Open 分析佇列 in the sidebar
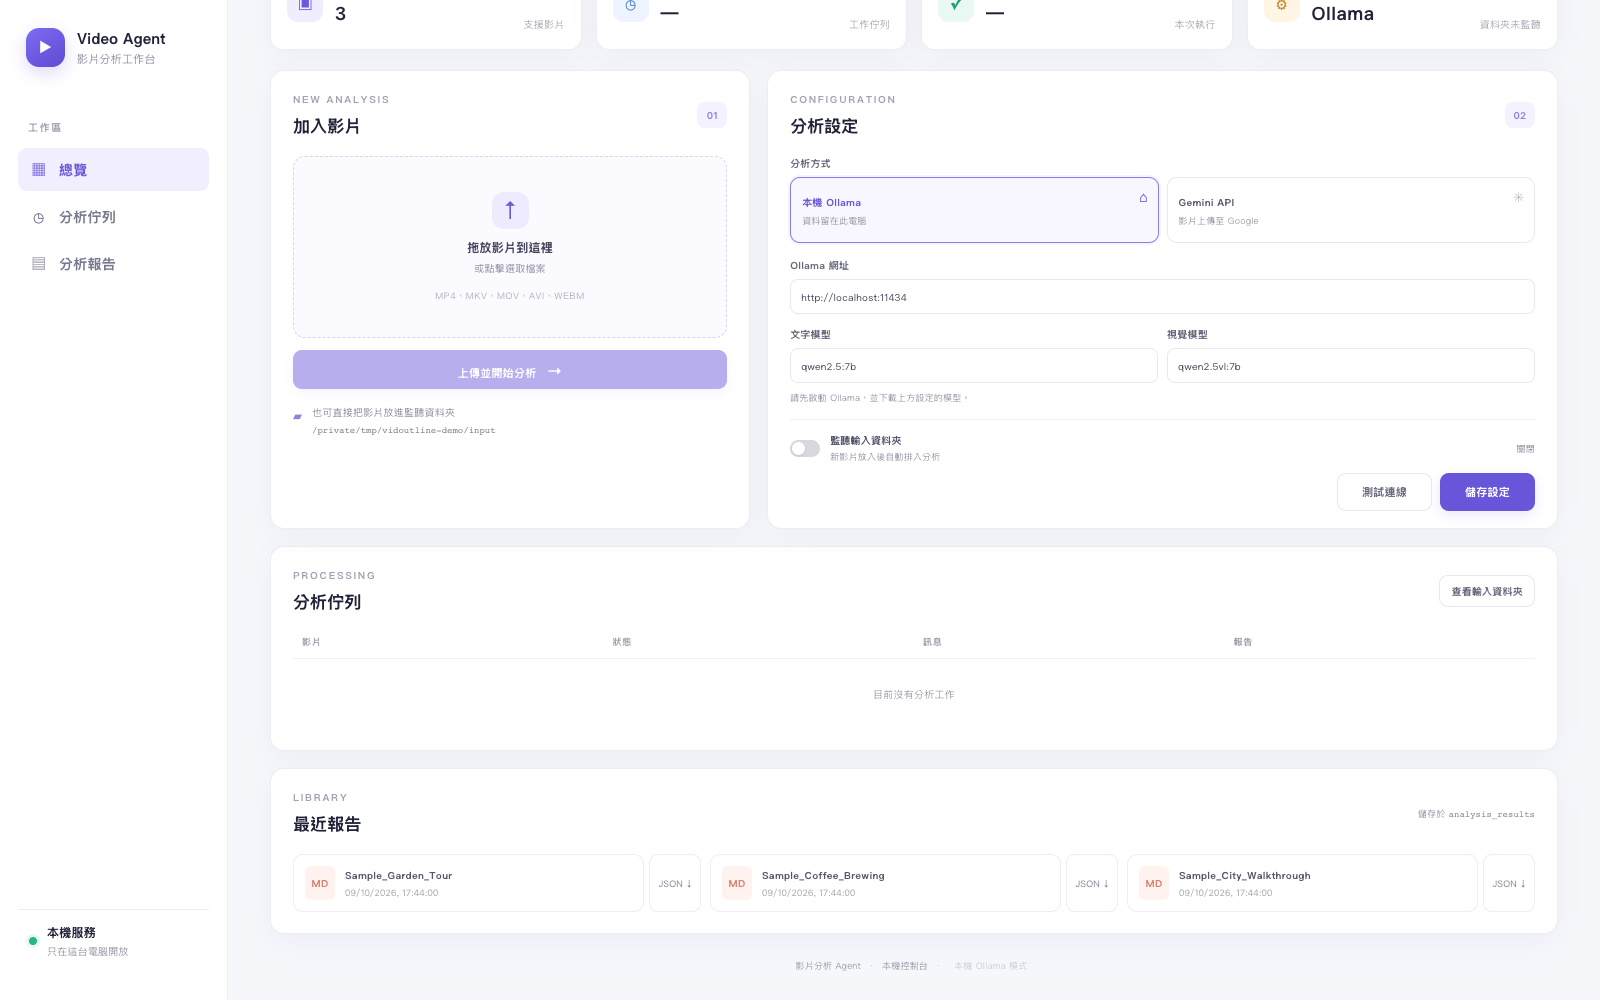 [x=113, y=217]
